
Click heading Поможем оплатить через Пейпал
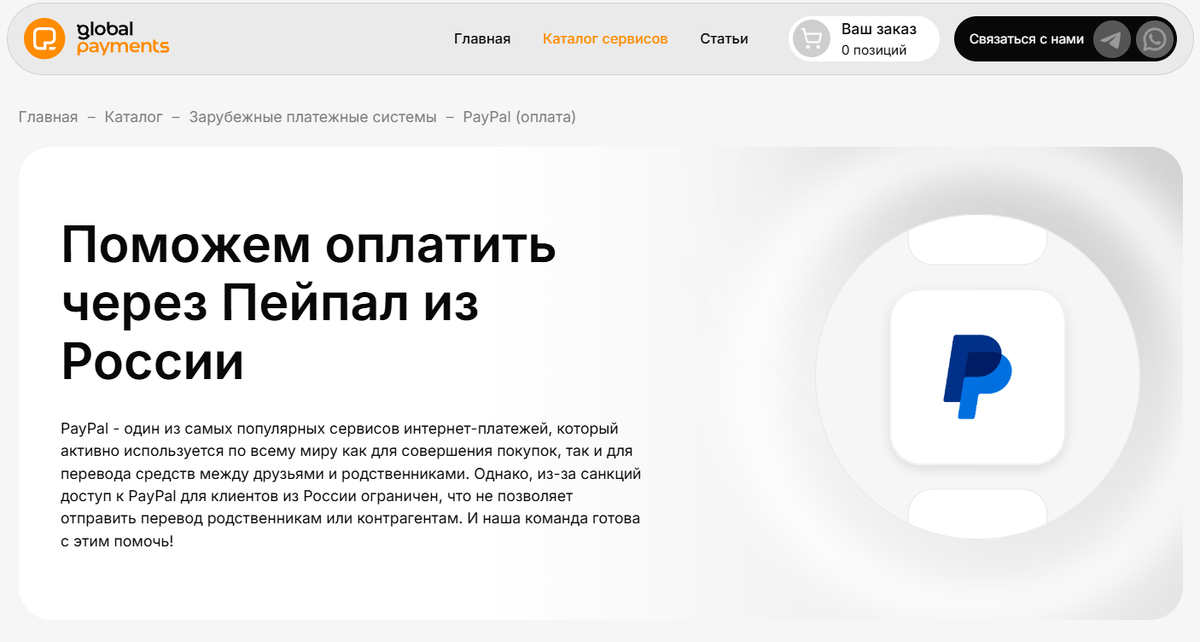click(x=308, y=303)
